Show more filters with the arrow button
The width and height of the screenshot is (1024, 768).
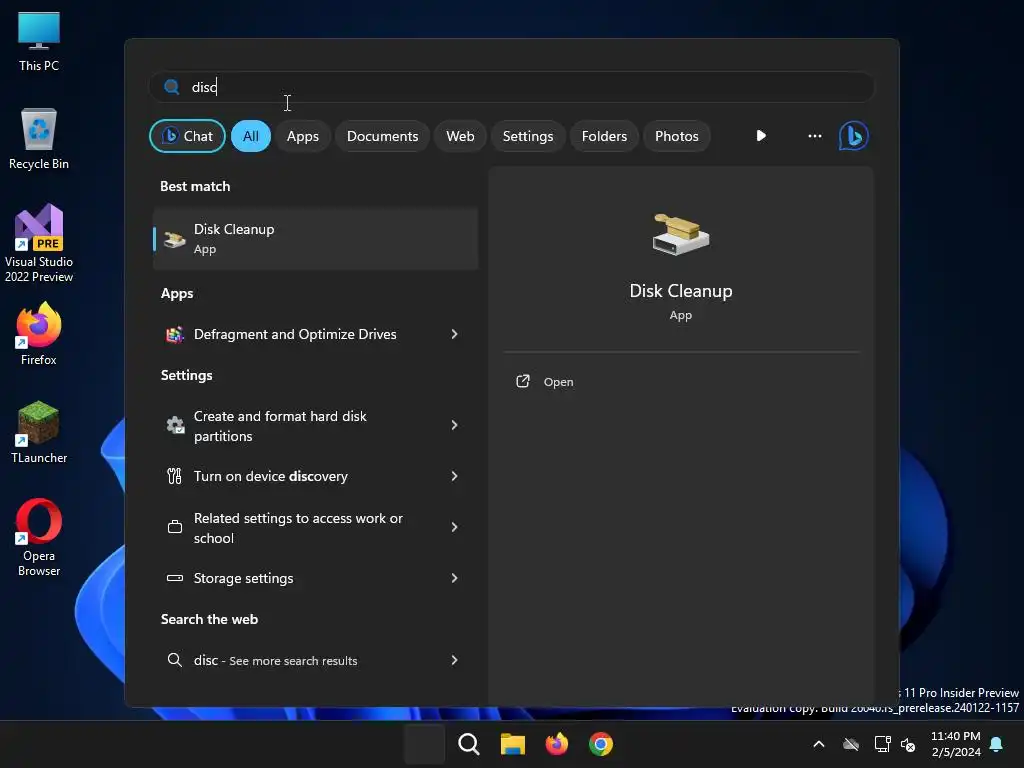point(761,136)
